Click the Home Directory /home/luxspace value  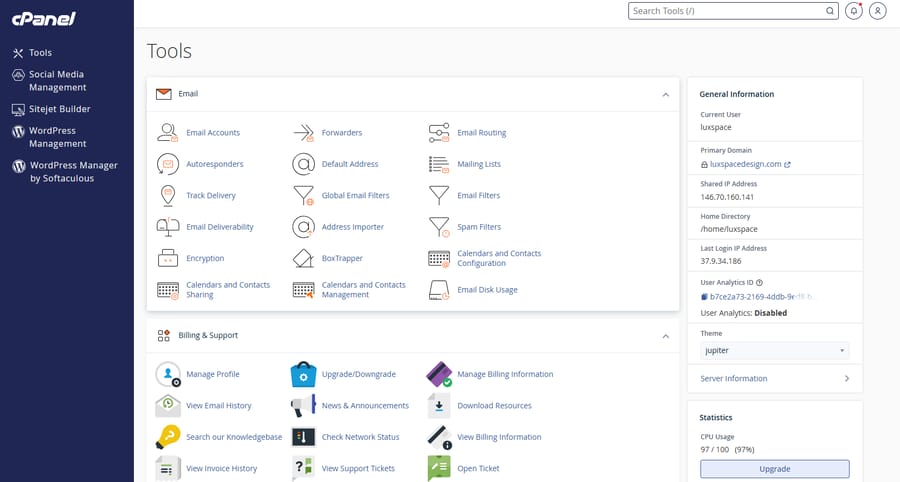[729, 229]
